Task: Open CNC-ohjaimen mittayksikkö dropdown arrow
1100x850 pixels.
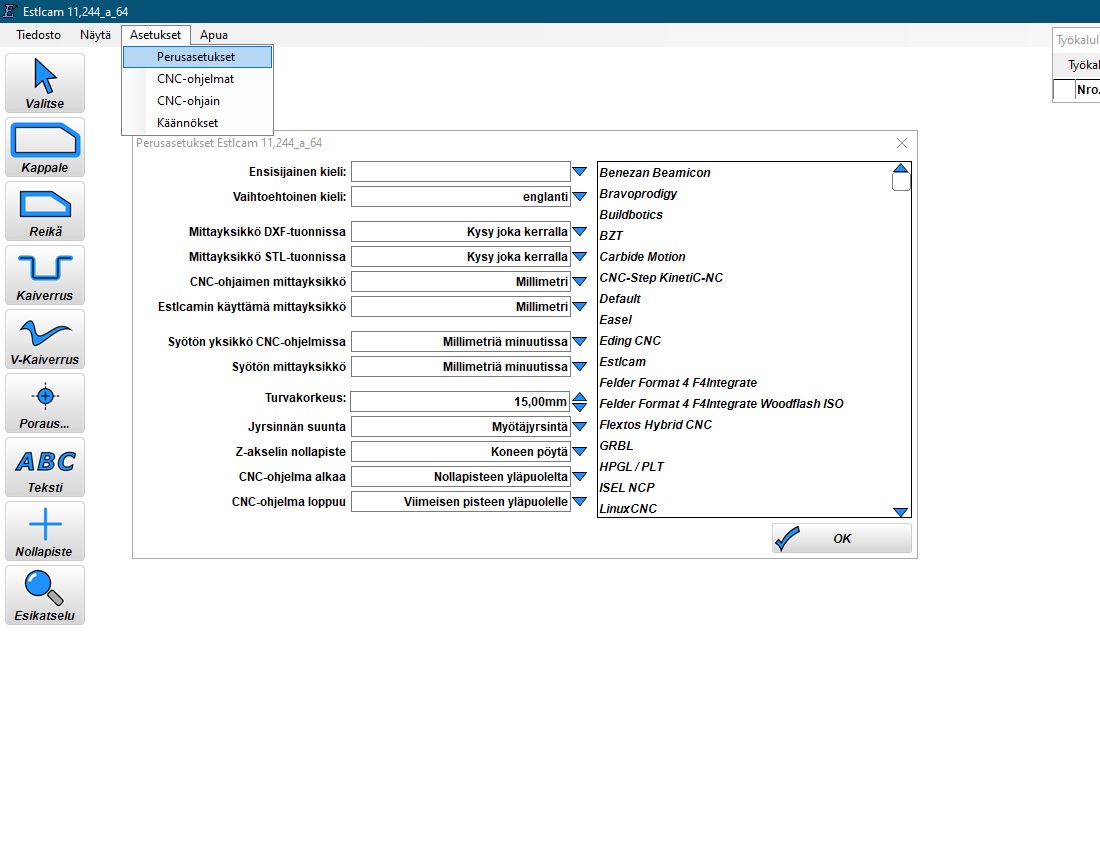Action: [x=579, y=282]
